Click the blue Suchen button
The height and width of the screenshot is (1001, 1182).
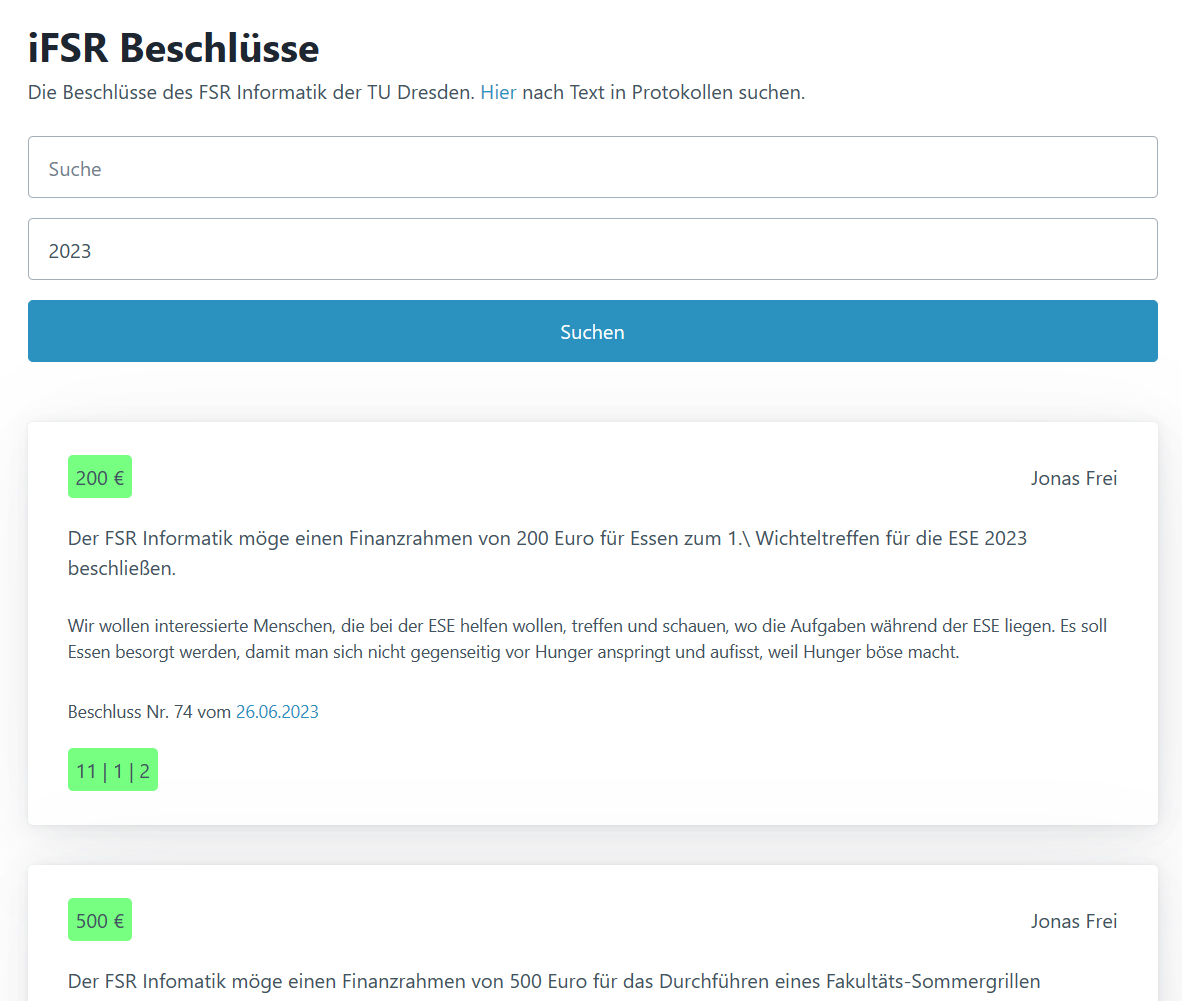[593, 332]
